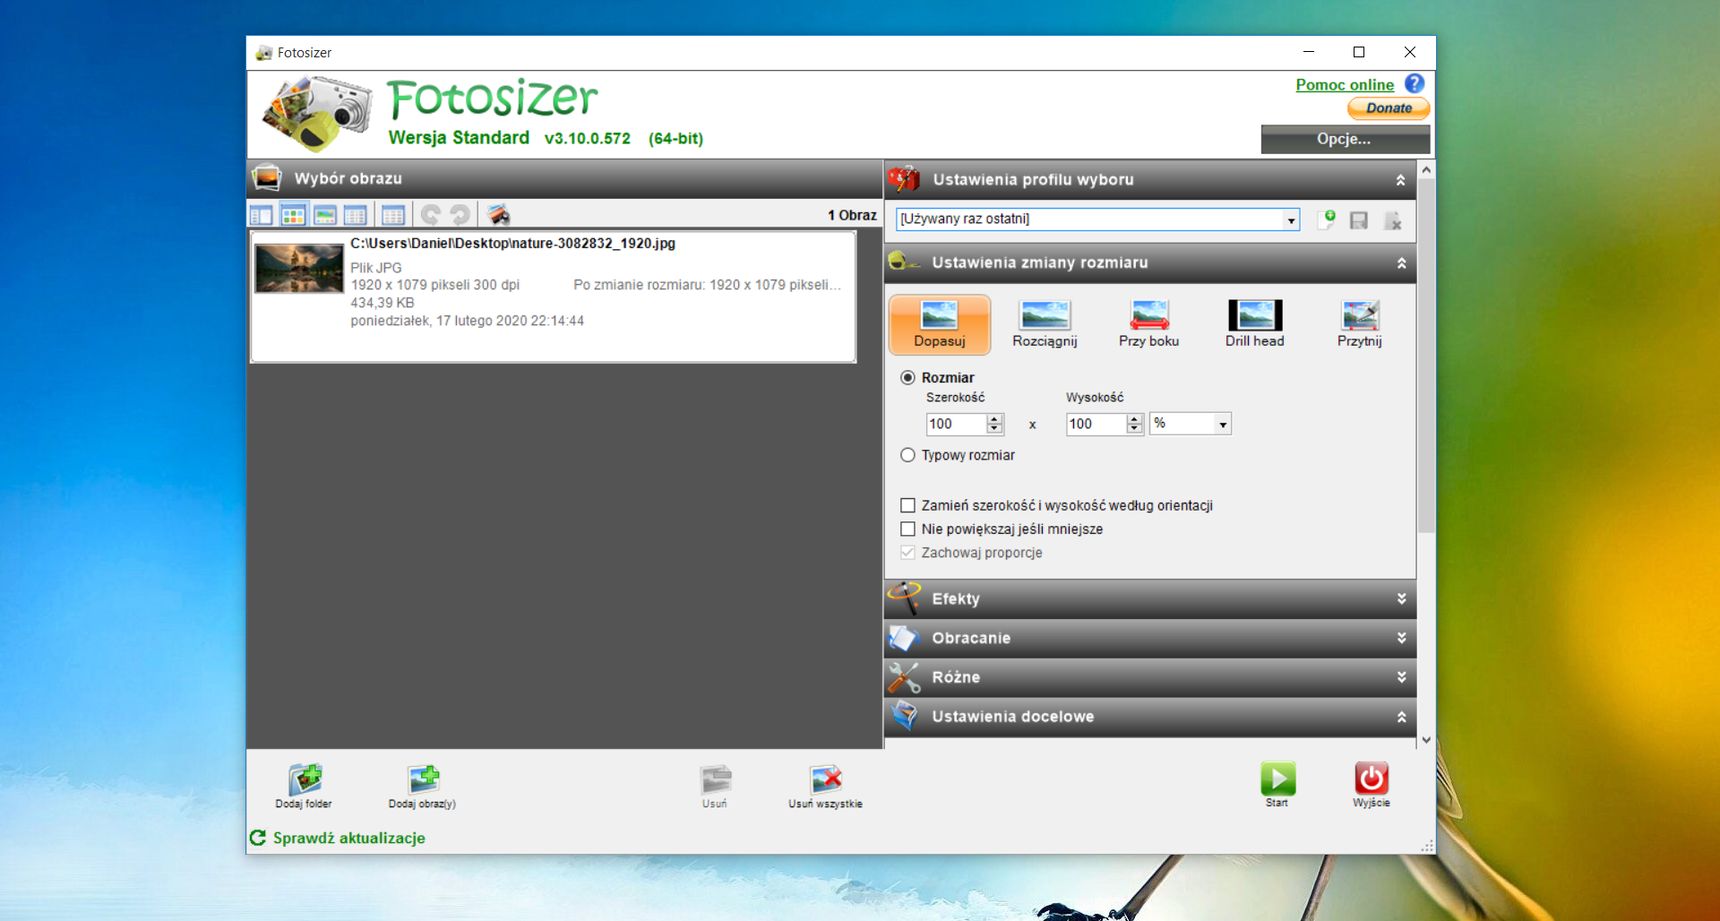Select the Drill head resize mode
This screenshot has width=1720, height=921.
(x=1254, y=324)
